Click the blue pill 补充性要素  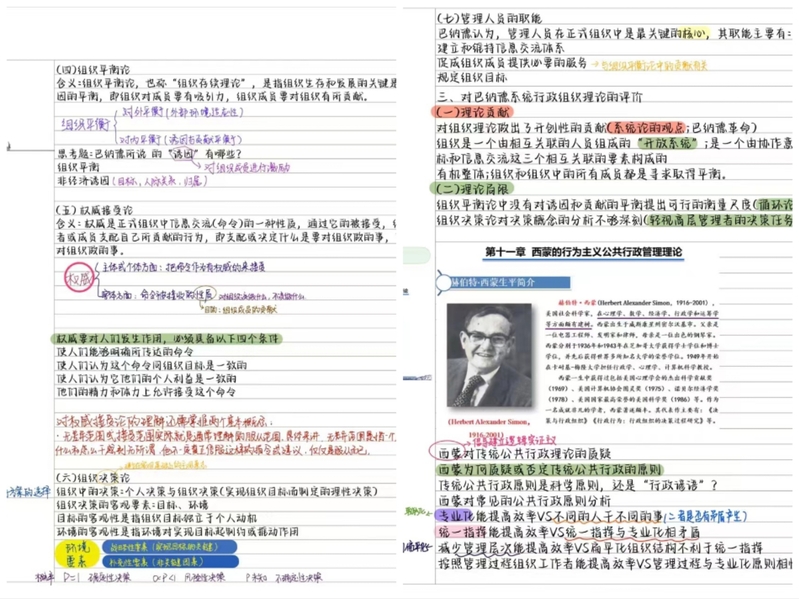pyautogui.click(x=170, y=562)
